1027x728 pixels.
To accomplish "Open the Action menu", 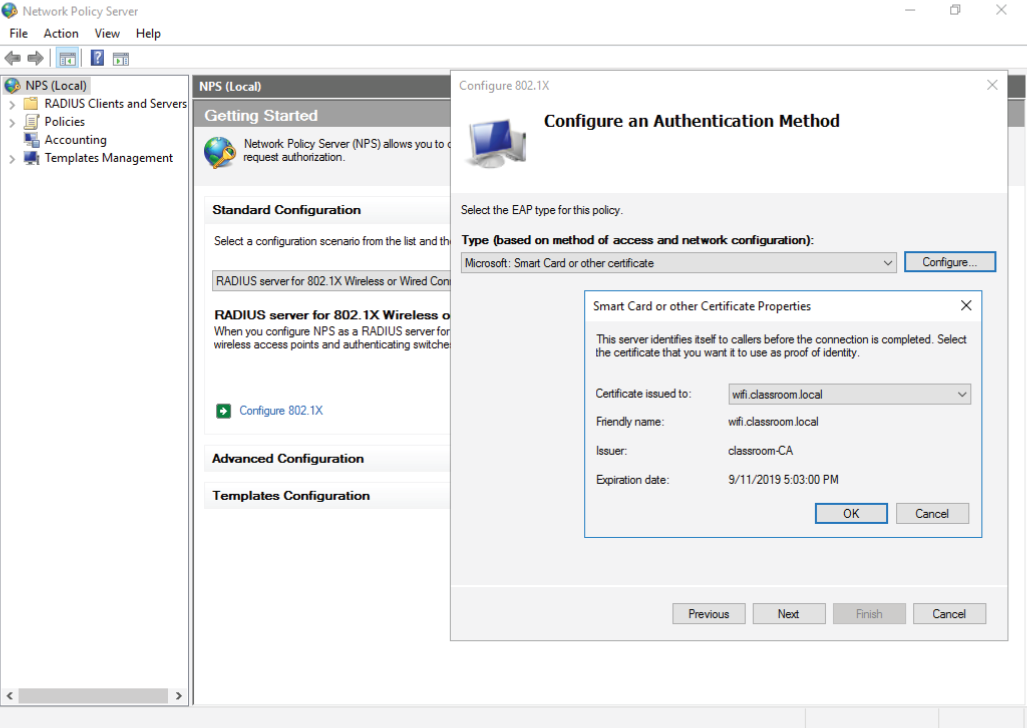I will pyautogui.click(x=61, y=33).
